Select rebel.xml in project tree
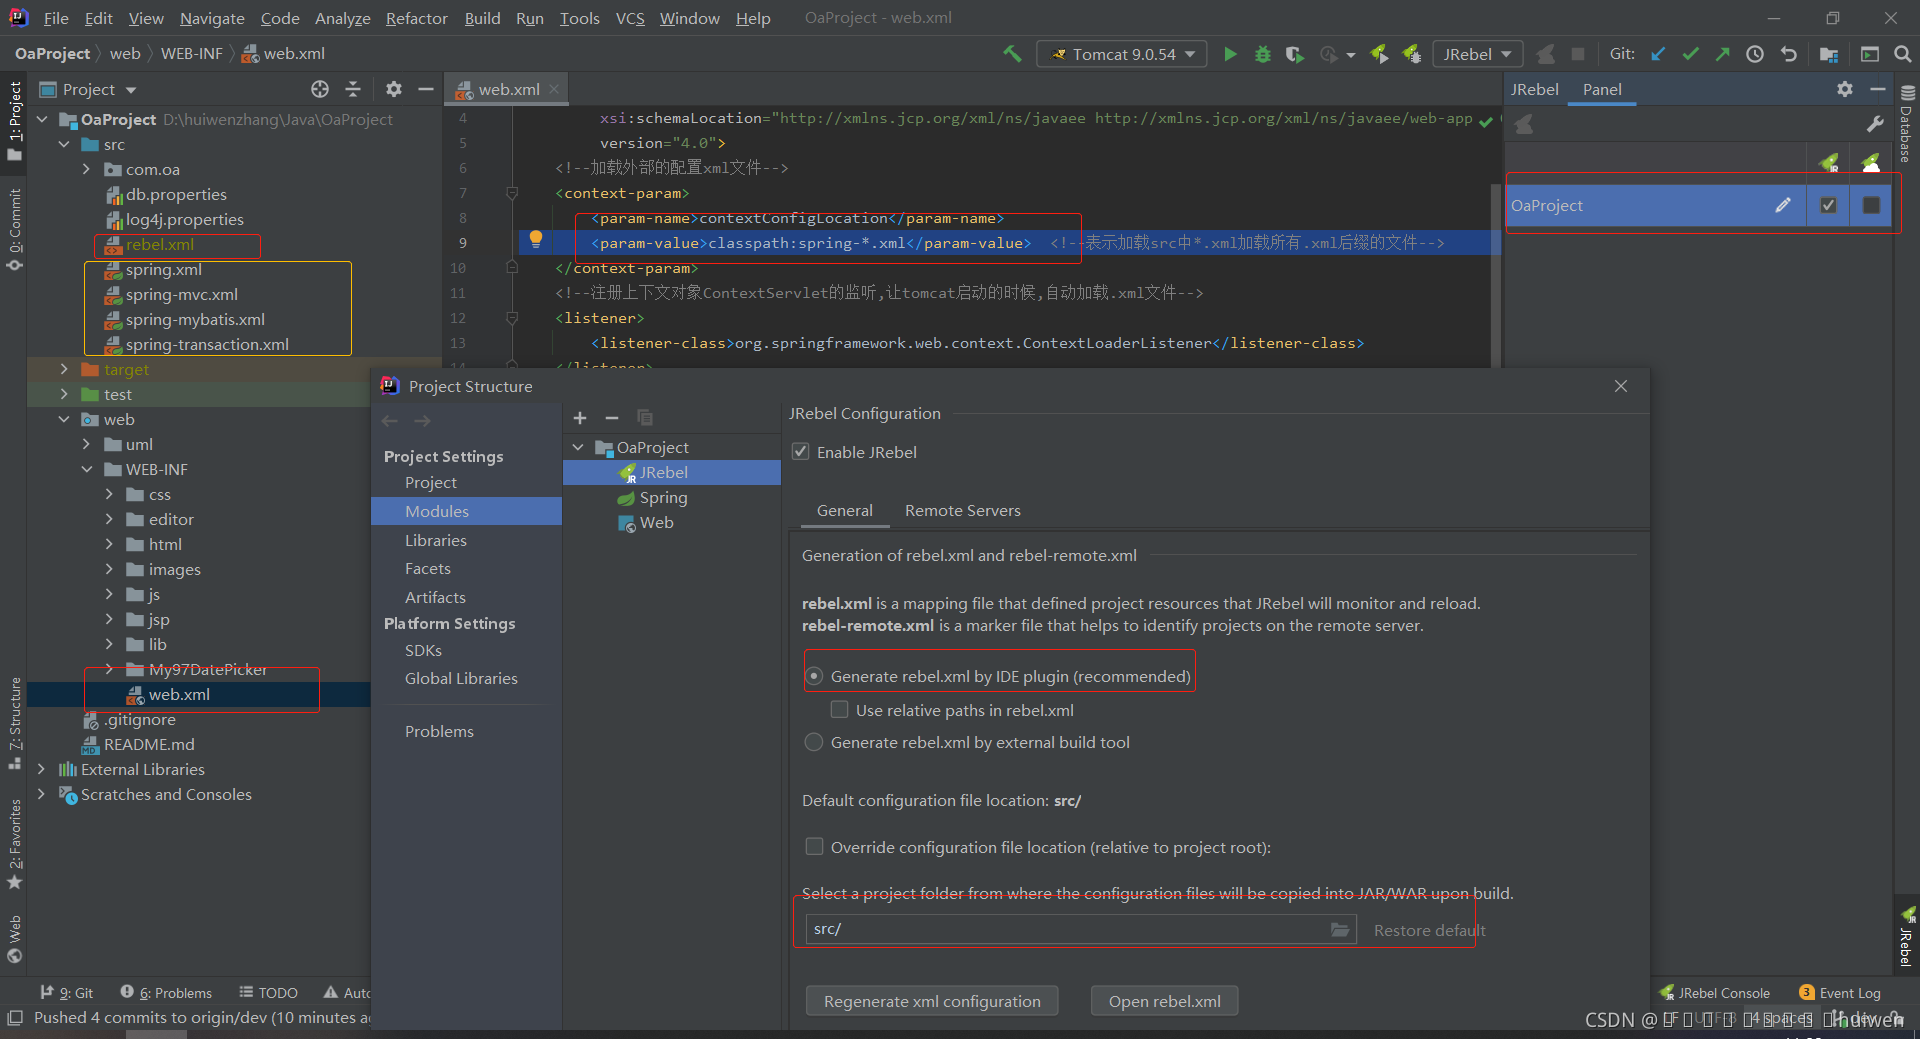Image resolution: width=1920 pixels, height=1039 pixels. [x=160, y=244]
